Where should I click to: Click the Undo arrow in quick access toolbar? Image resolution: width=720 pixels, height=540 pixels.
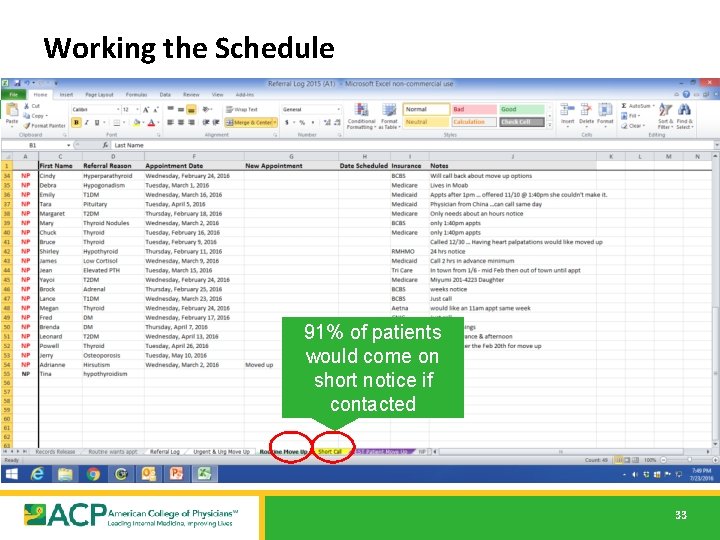(27, 83)
